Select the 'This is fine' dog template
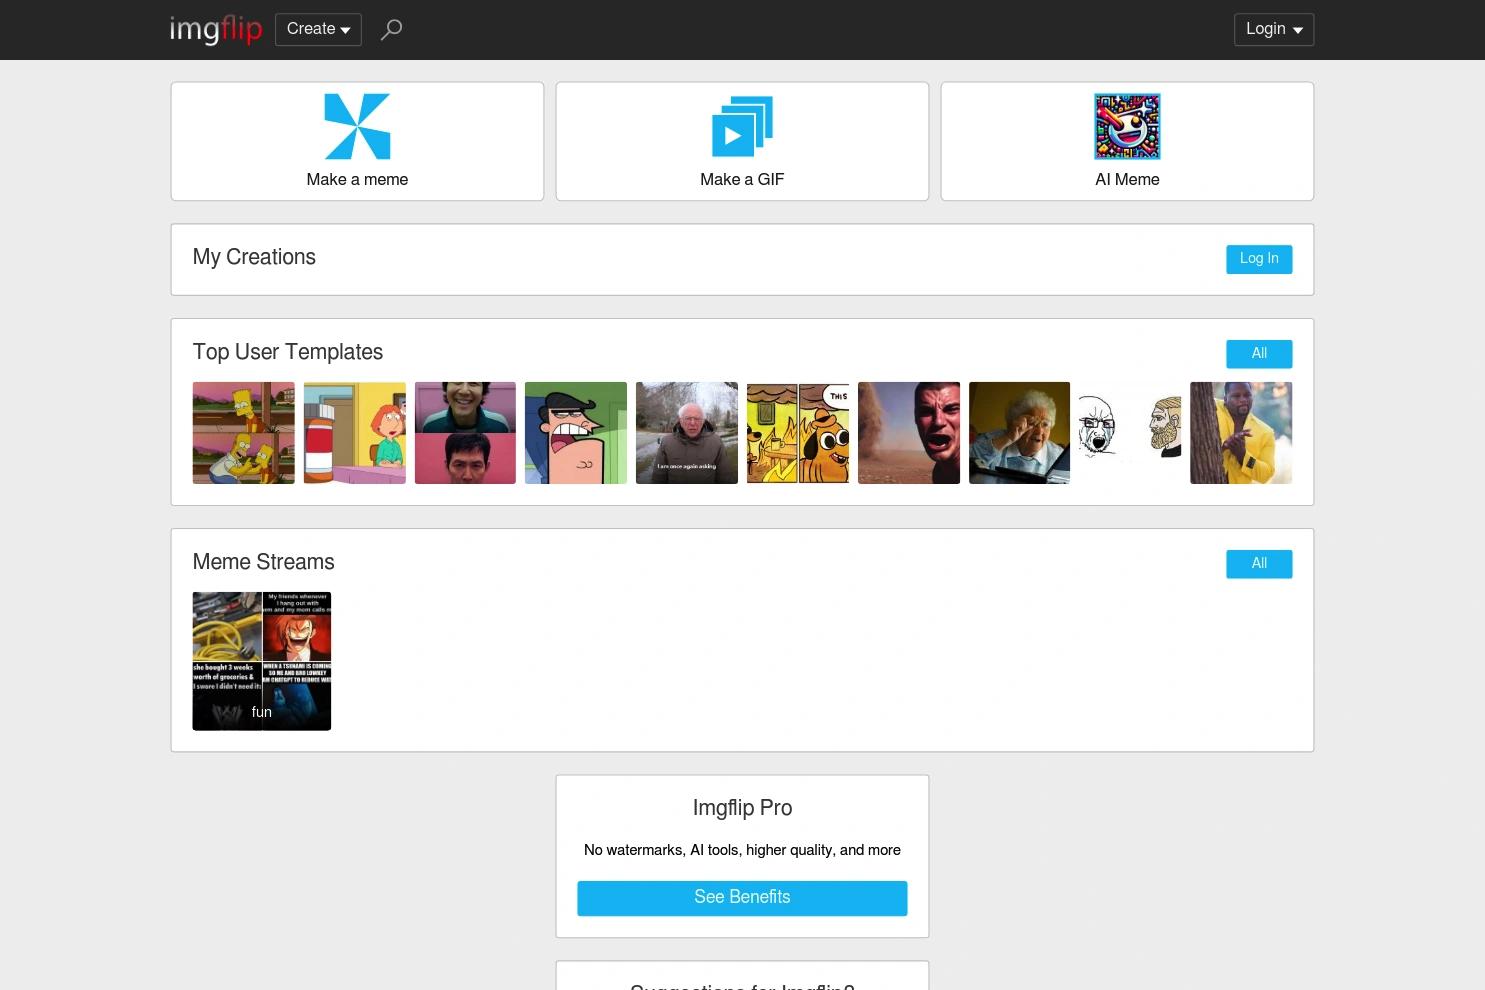Image resolution: width=1485 pixels, height=990 pixels. (798, 433)
